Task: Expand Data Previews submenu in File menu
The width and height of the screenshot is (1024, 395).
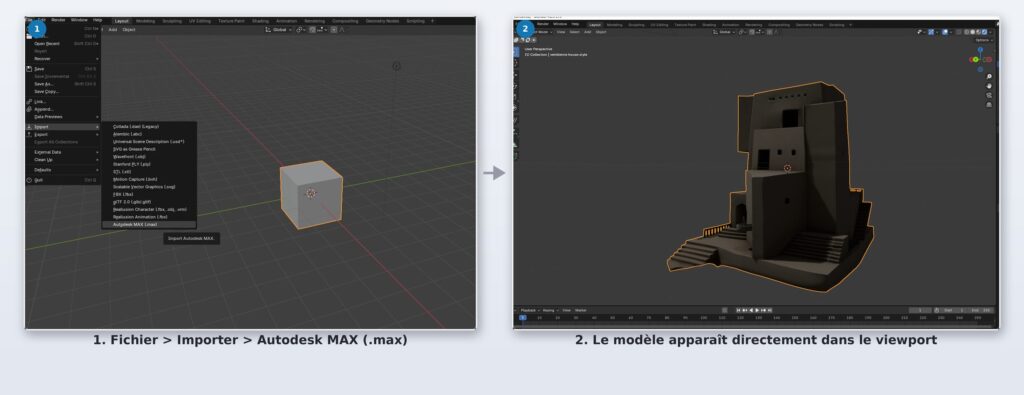Action: pyautogui.click(x=63, y=117)
